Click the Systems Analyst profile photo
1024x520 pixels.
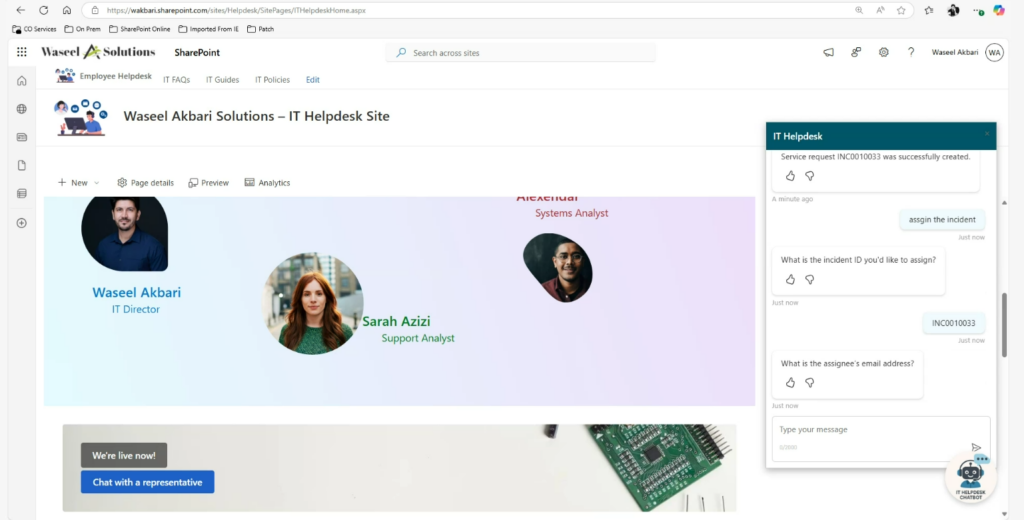tap(558, 268)
